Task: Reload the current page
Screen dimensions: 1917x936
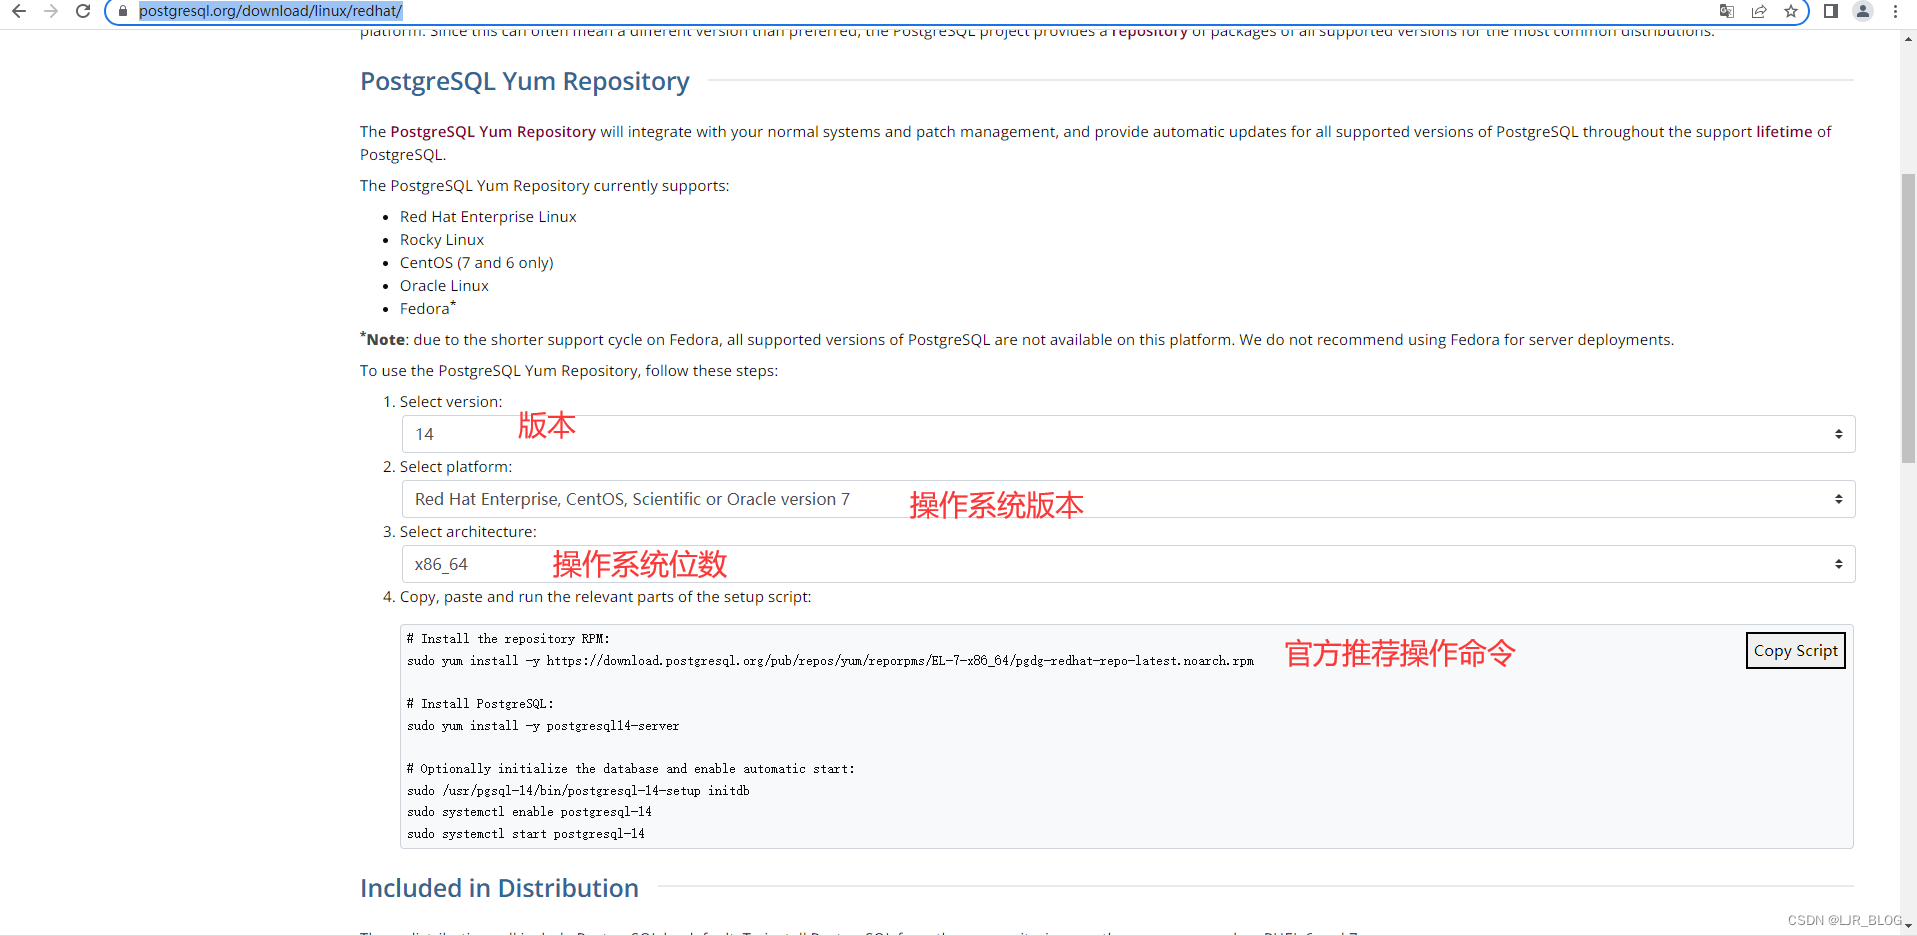Action: tap(83, 12)
